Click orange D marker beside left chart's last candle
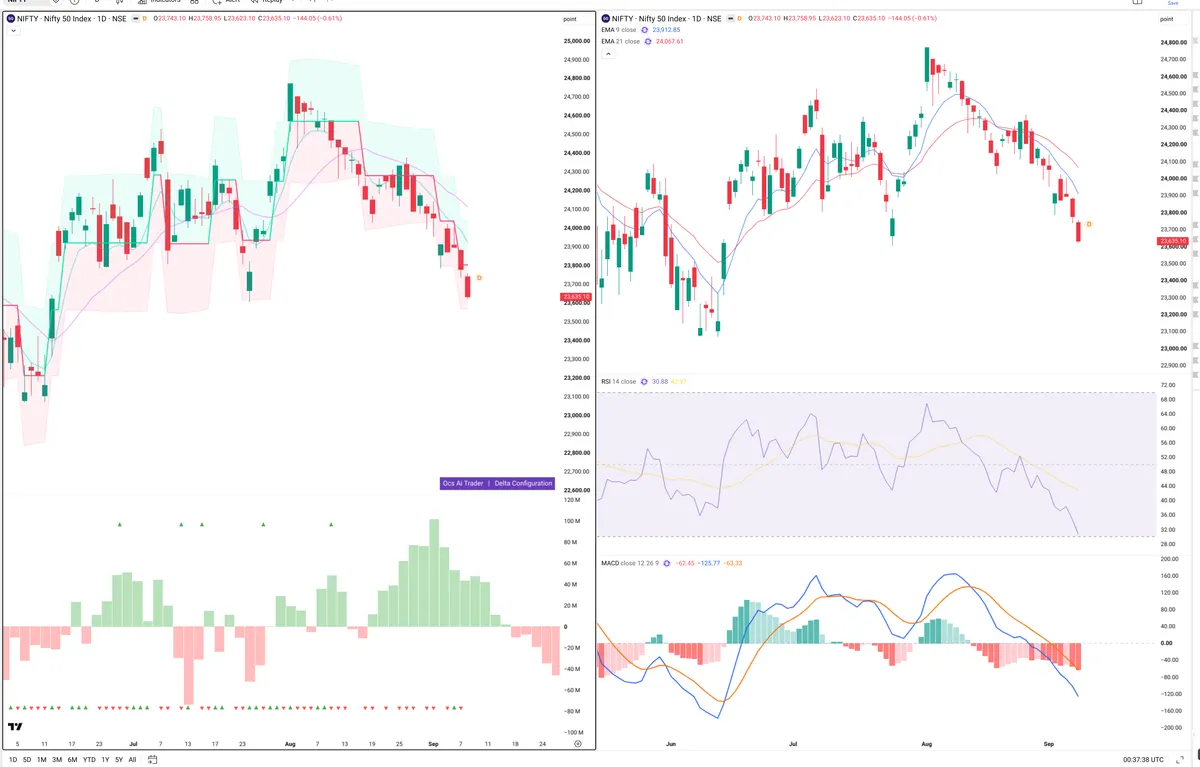Screen dimensions: 1200x767 (479, 277)
